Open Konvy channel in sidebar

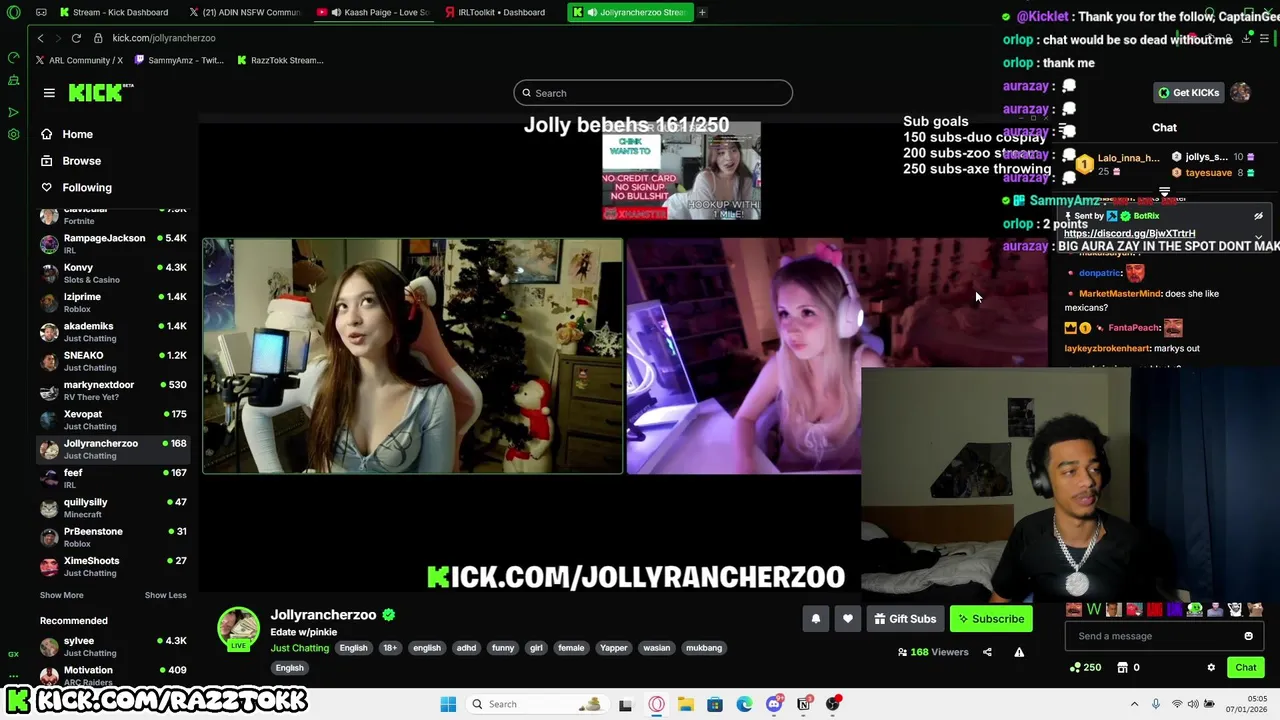pyautogui.click(x=112, y=273)
